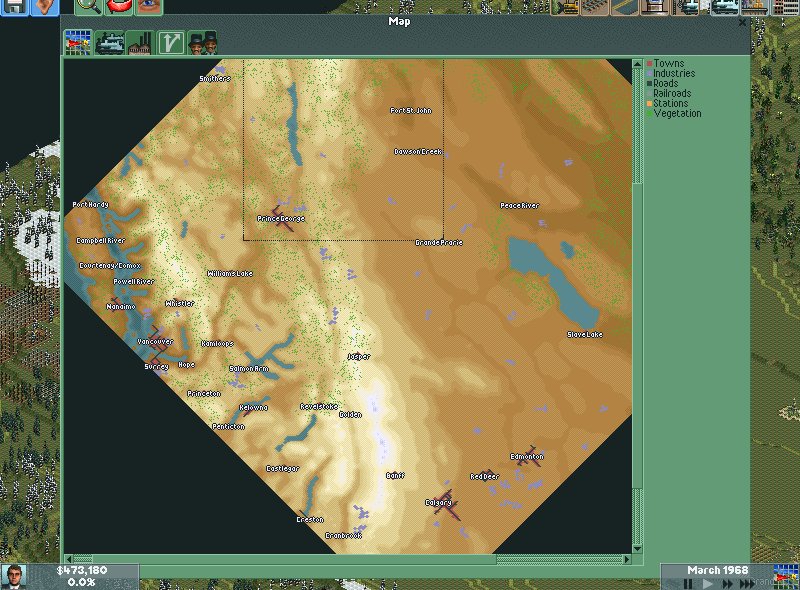Viewport: 800px width, 590px height.
Task: Click the Kelowna label on the map
Action: click(254, 408)
